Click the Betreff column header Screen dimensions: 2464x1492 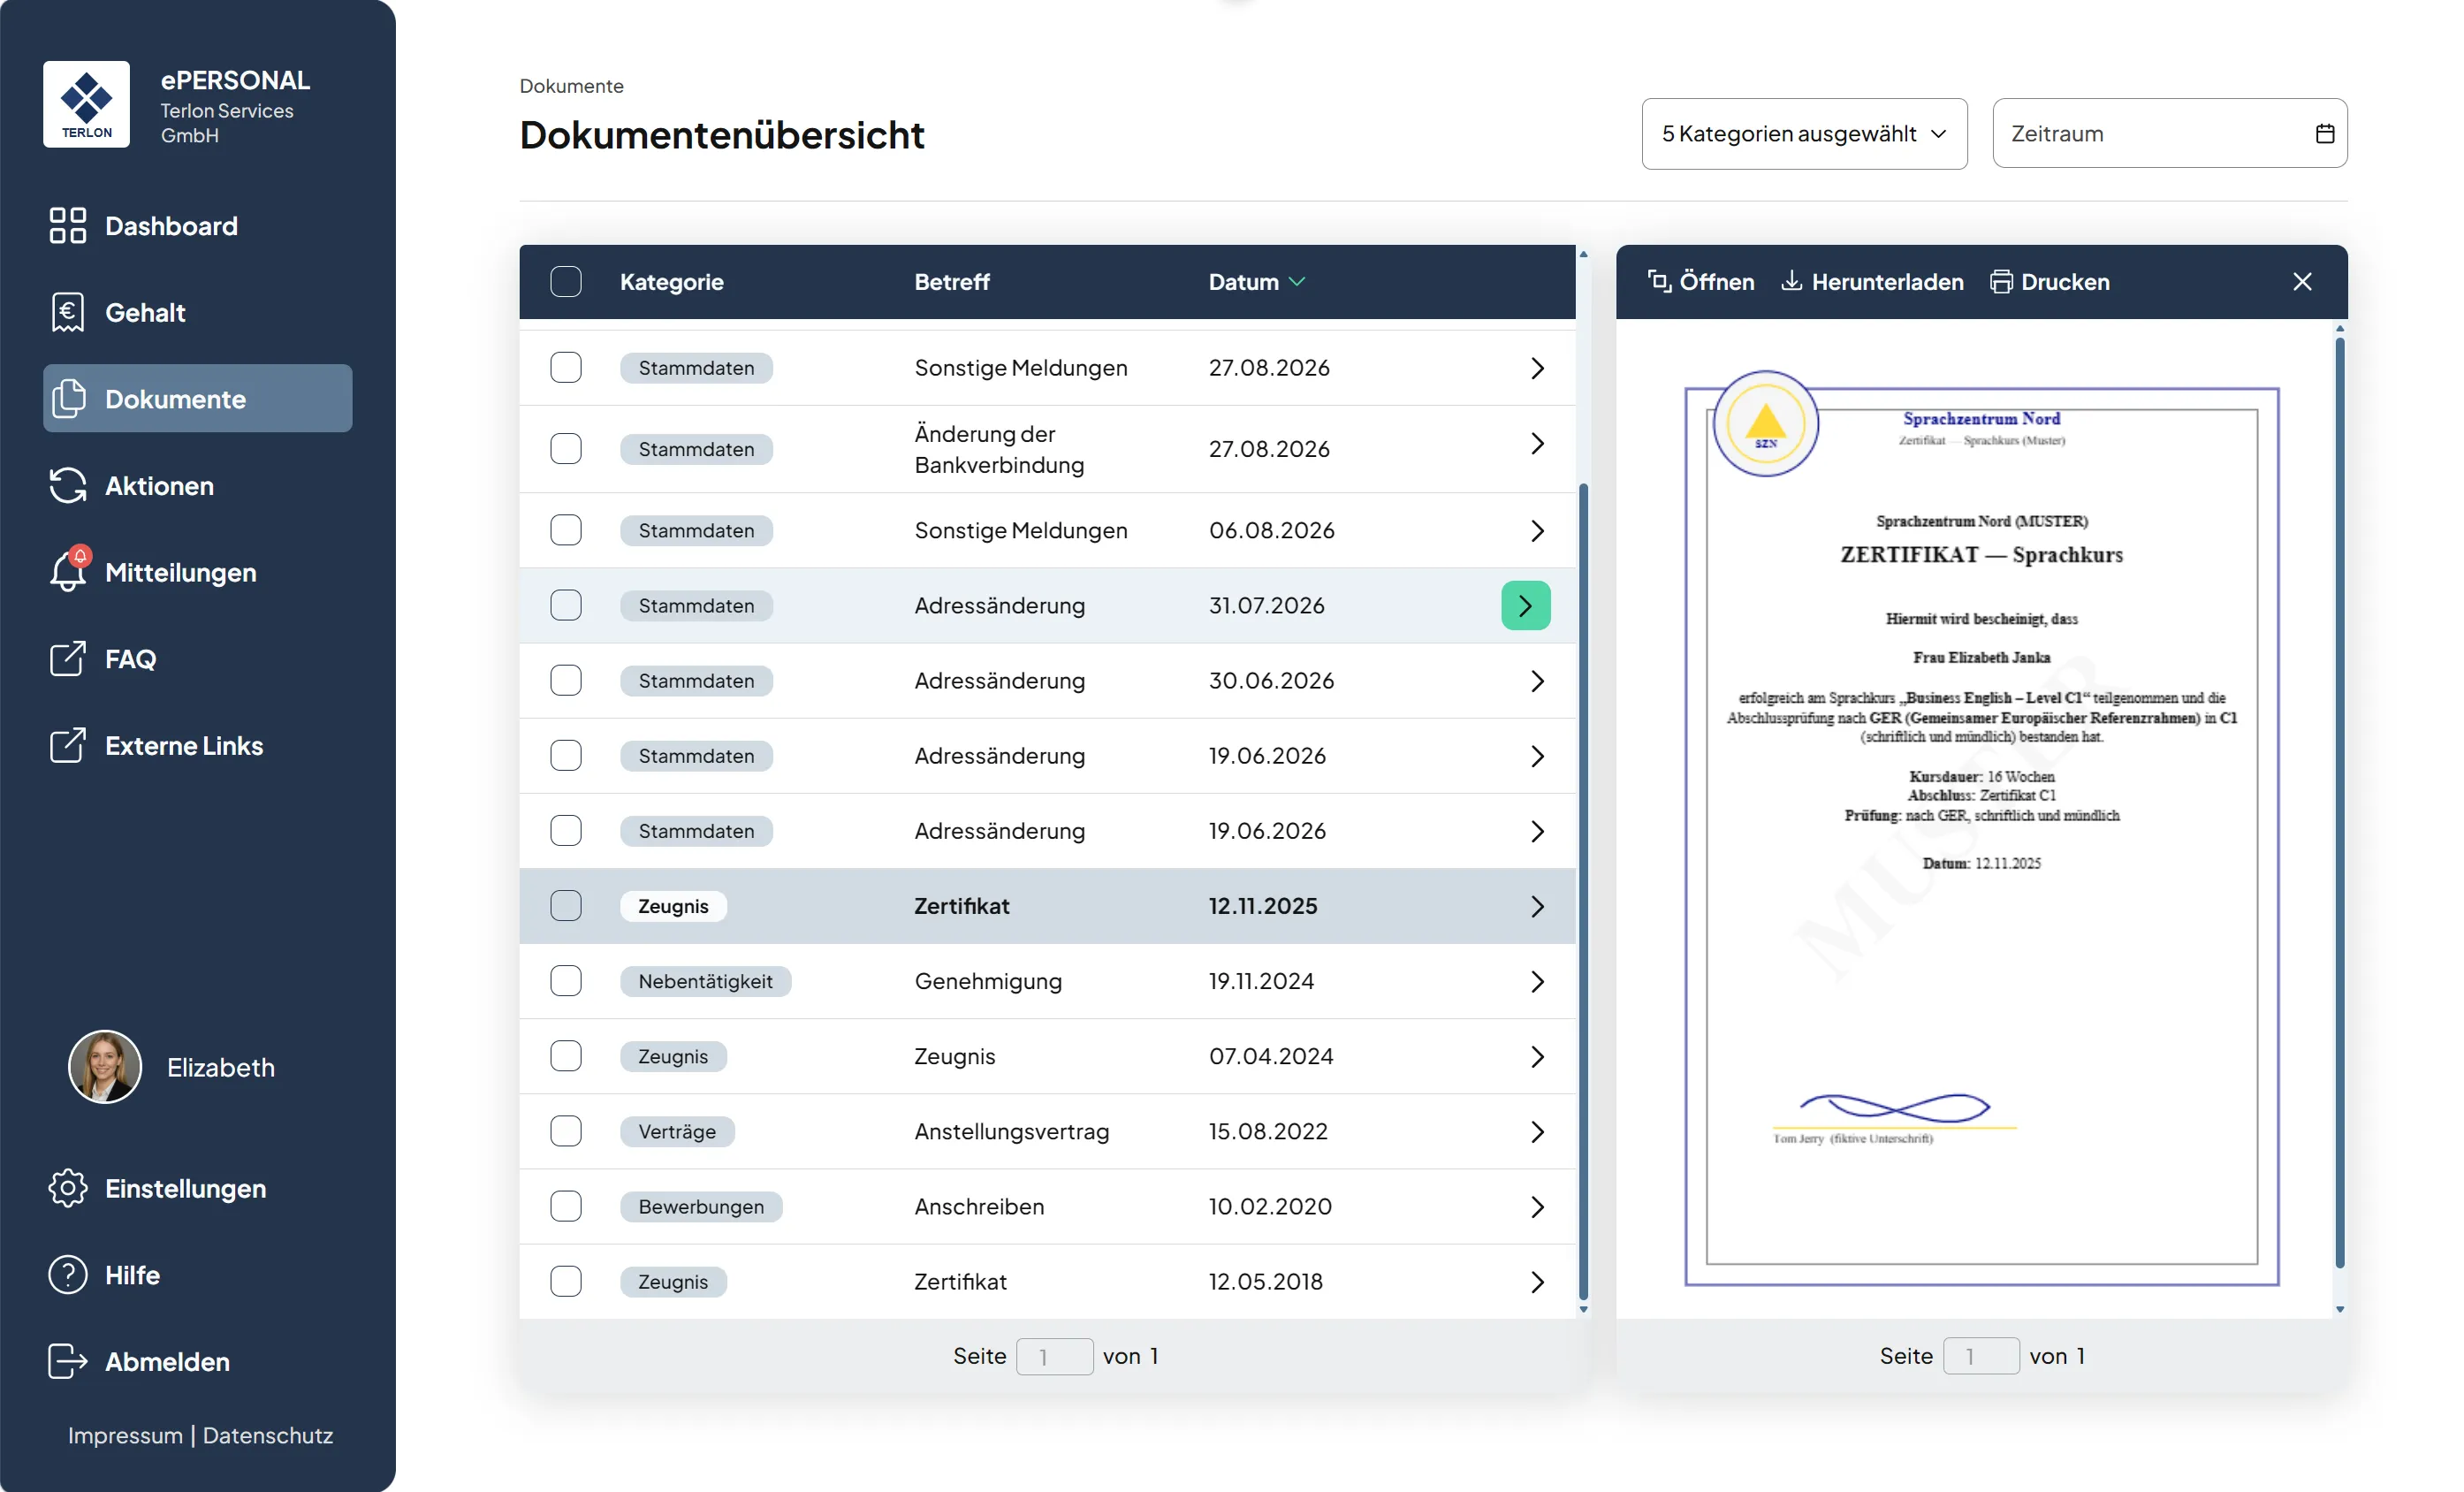[x=951, y=282]
